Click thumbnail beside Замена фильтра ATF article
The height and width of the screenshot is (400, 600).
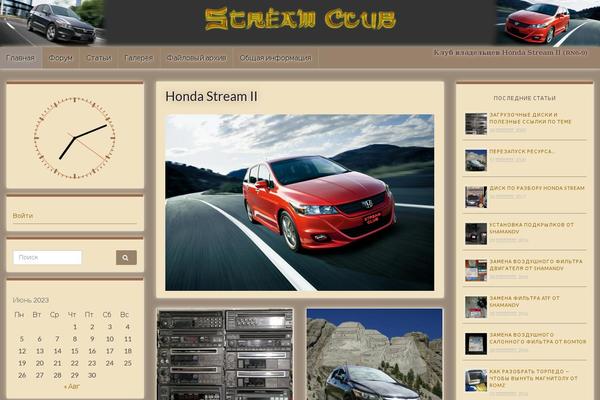(476, 307)
